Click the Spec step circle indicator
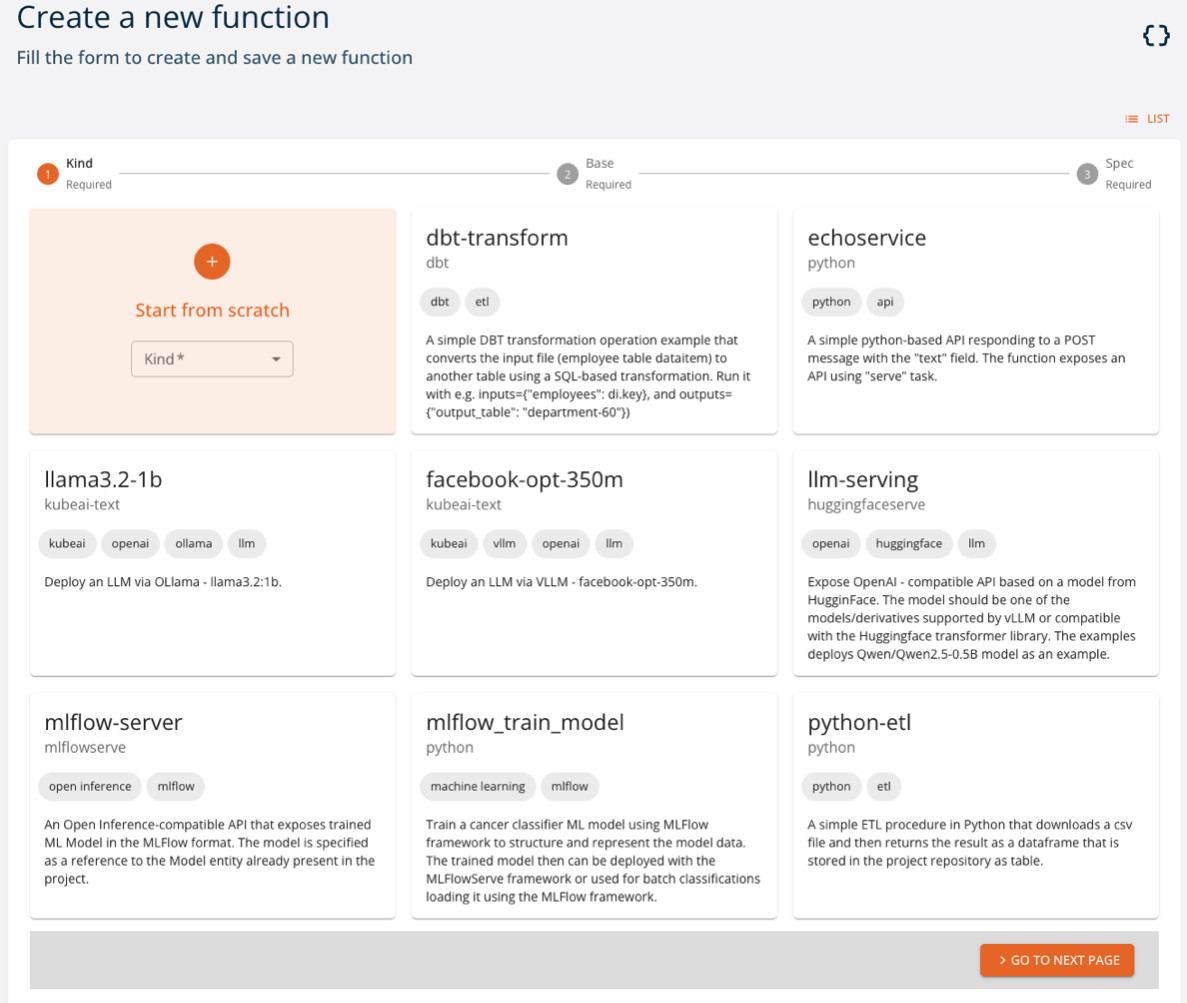The height and width of the screenshot is (1003, 1187). (1087, 173)
